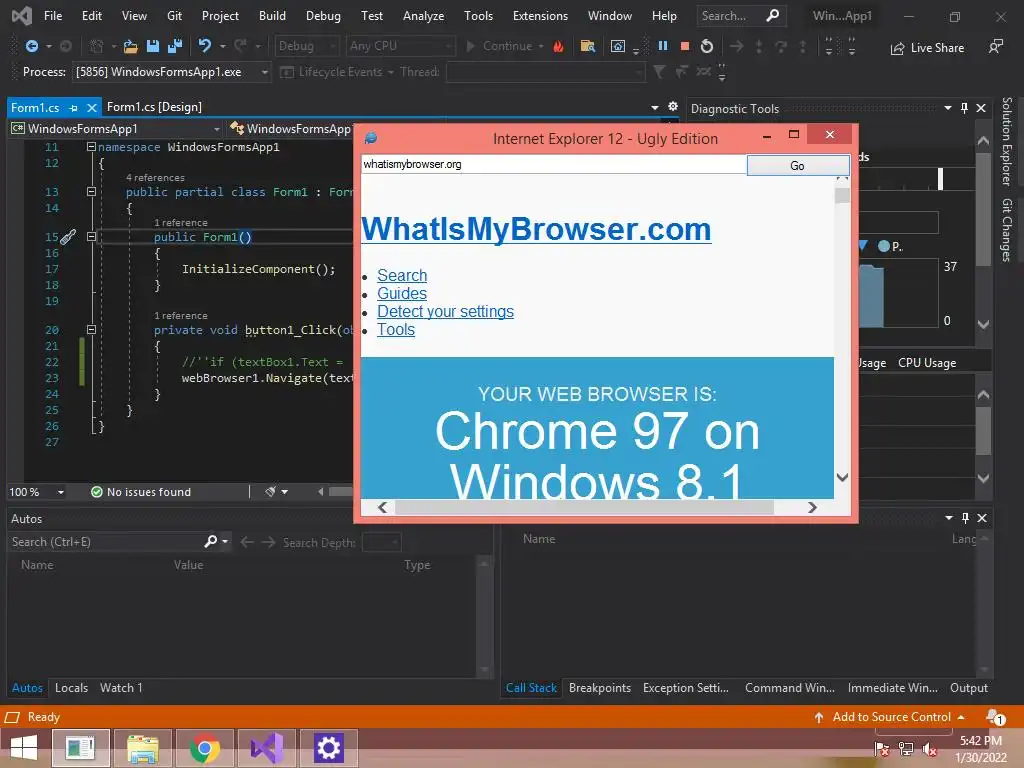Stop debugging with the red square

(x=684, y=46)
